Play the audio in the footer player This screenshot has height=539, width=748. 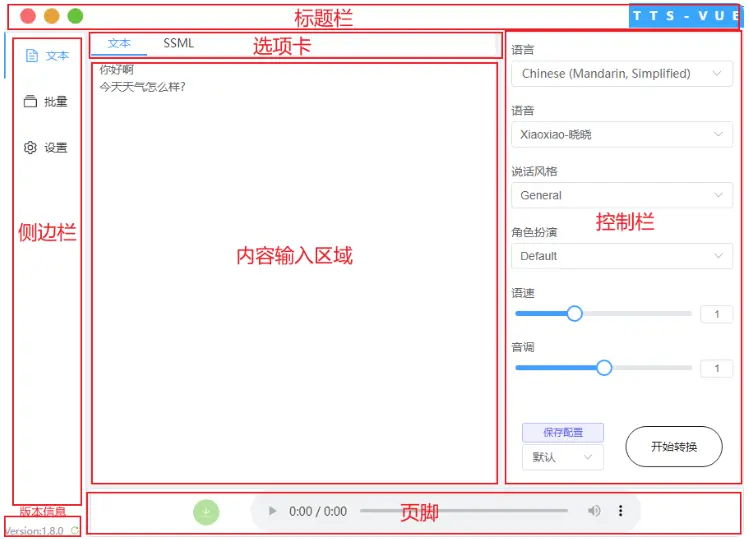coord(273,511)
